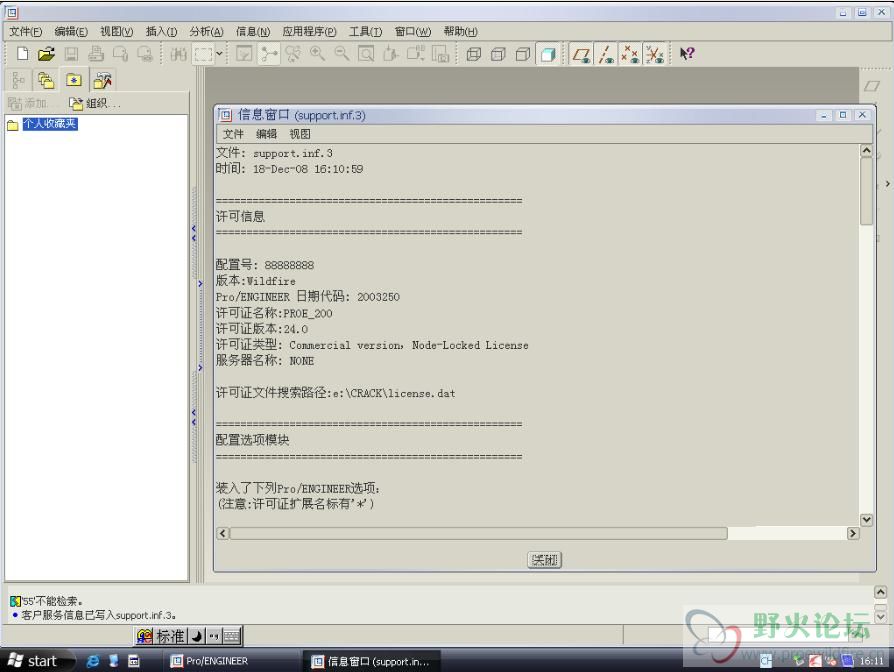This screenshot has height=672, width=894.
Task: Click the zoom in magnifier icon
Action: 318,54
